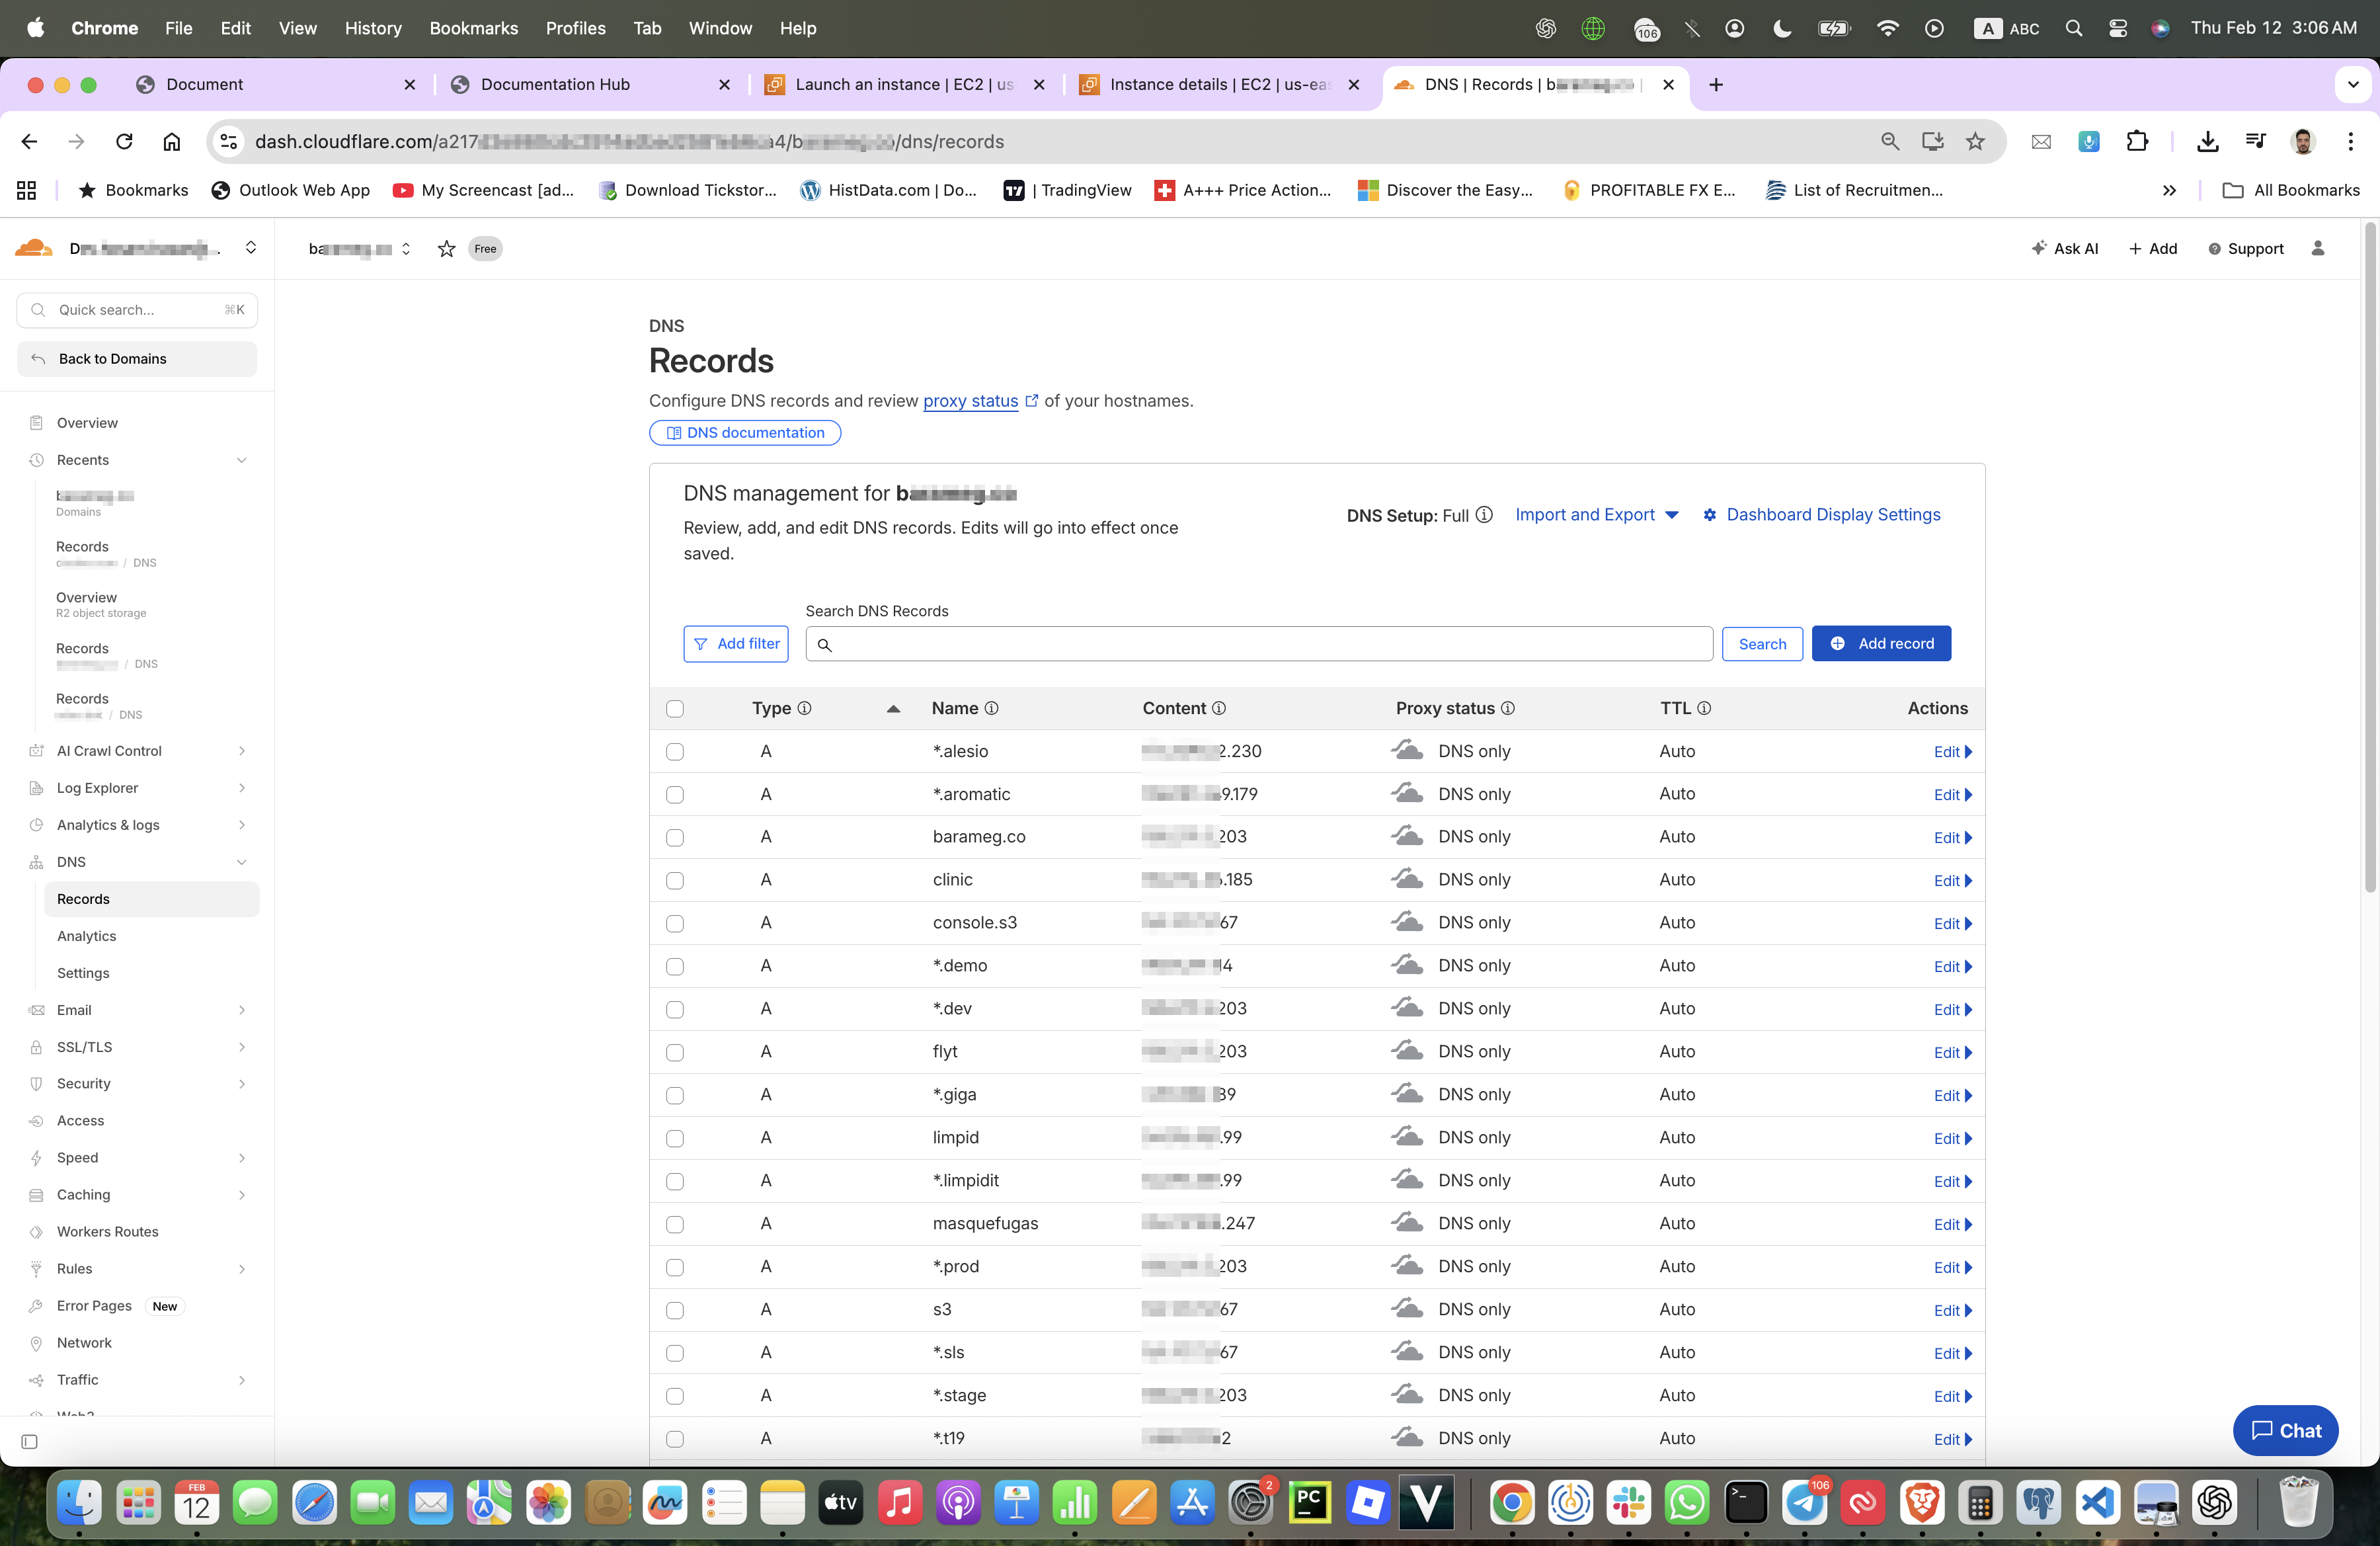2380x1546 pixels.
Task: Check the select-all records checkbox
Action: point(675,709)
